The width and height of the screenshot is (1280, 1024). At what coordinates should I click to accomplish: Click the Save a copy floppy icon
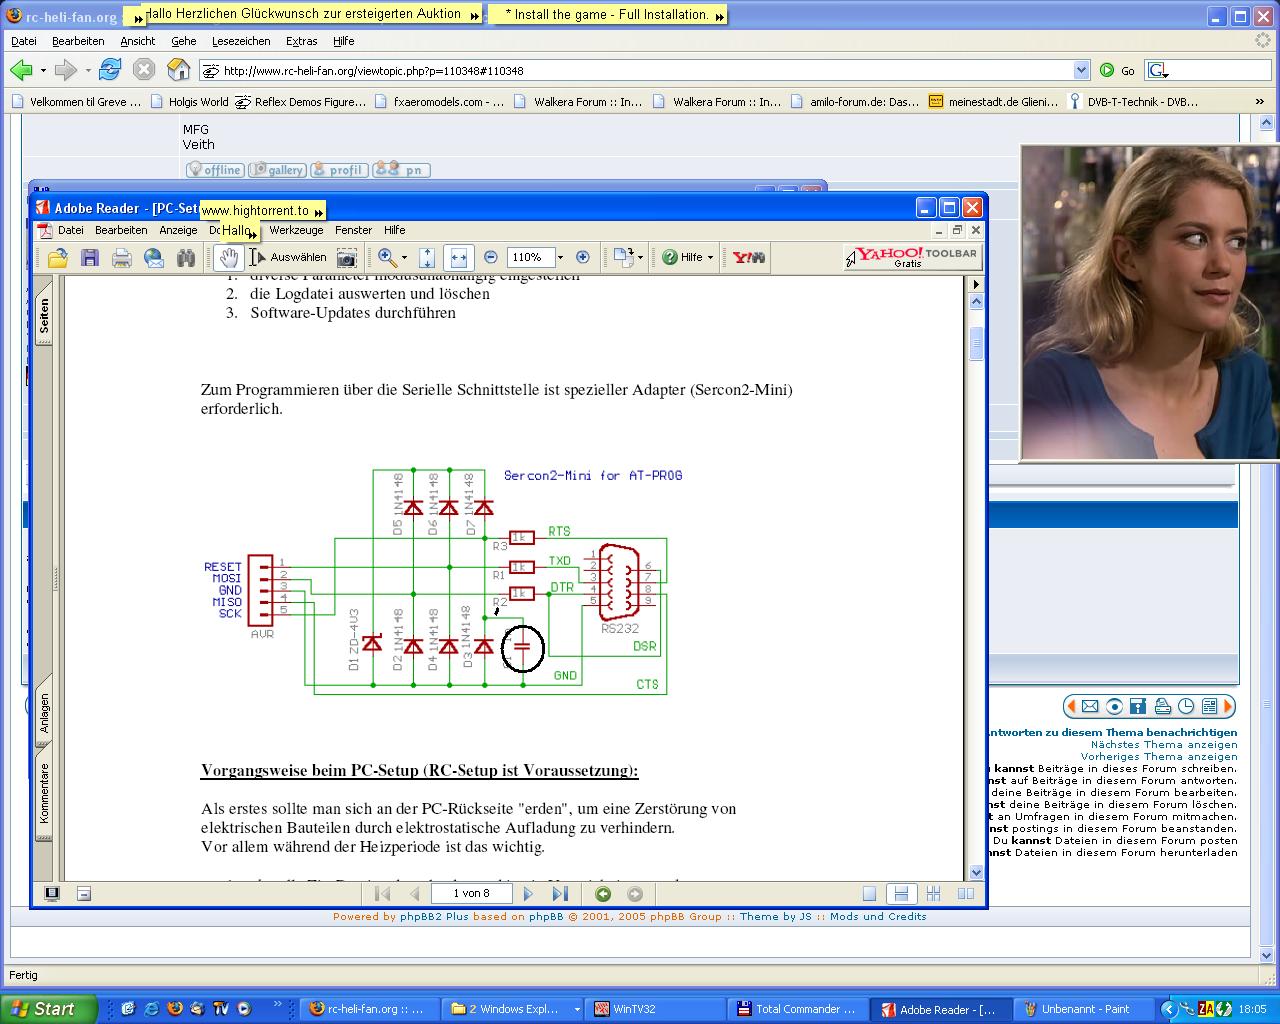coord(90,258)
